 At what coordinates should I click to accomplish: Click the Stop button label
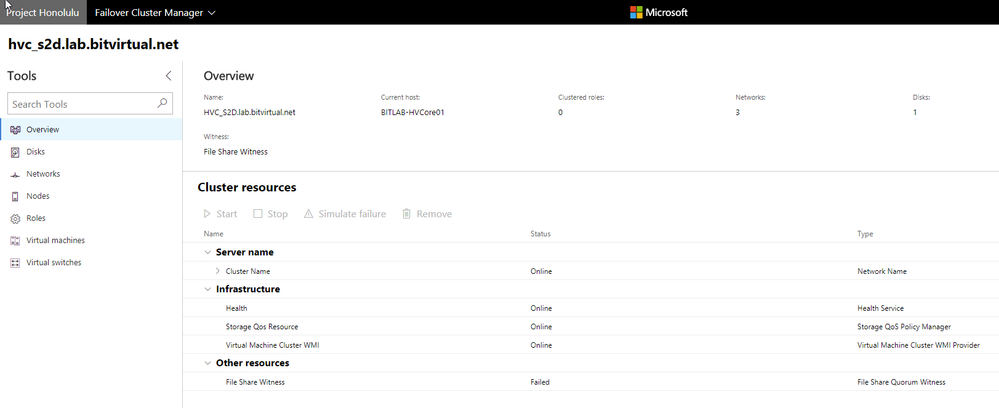tap(277, 214)
